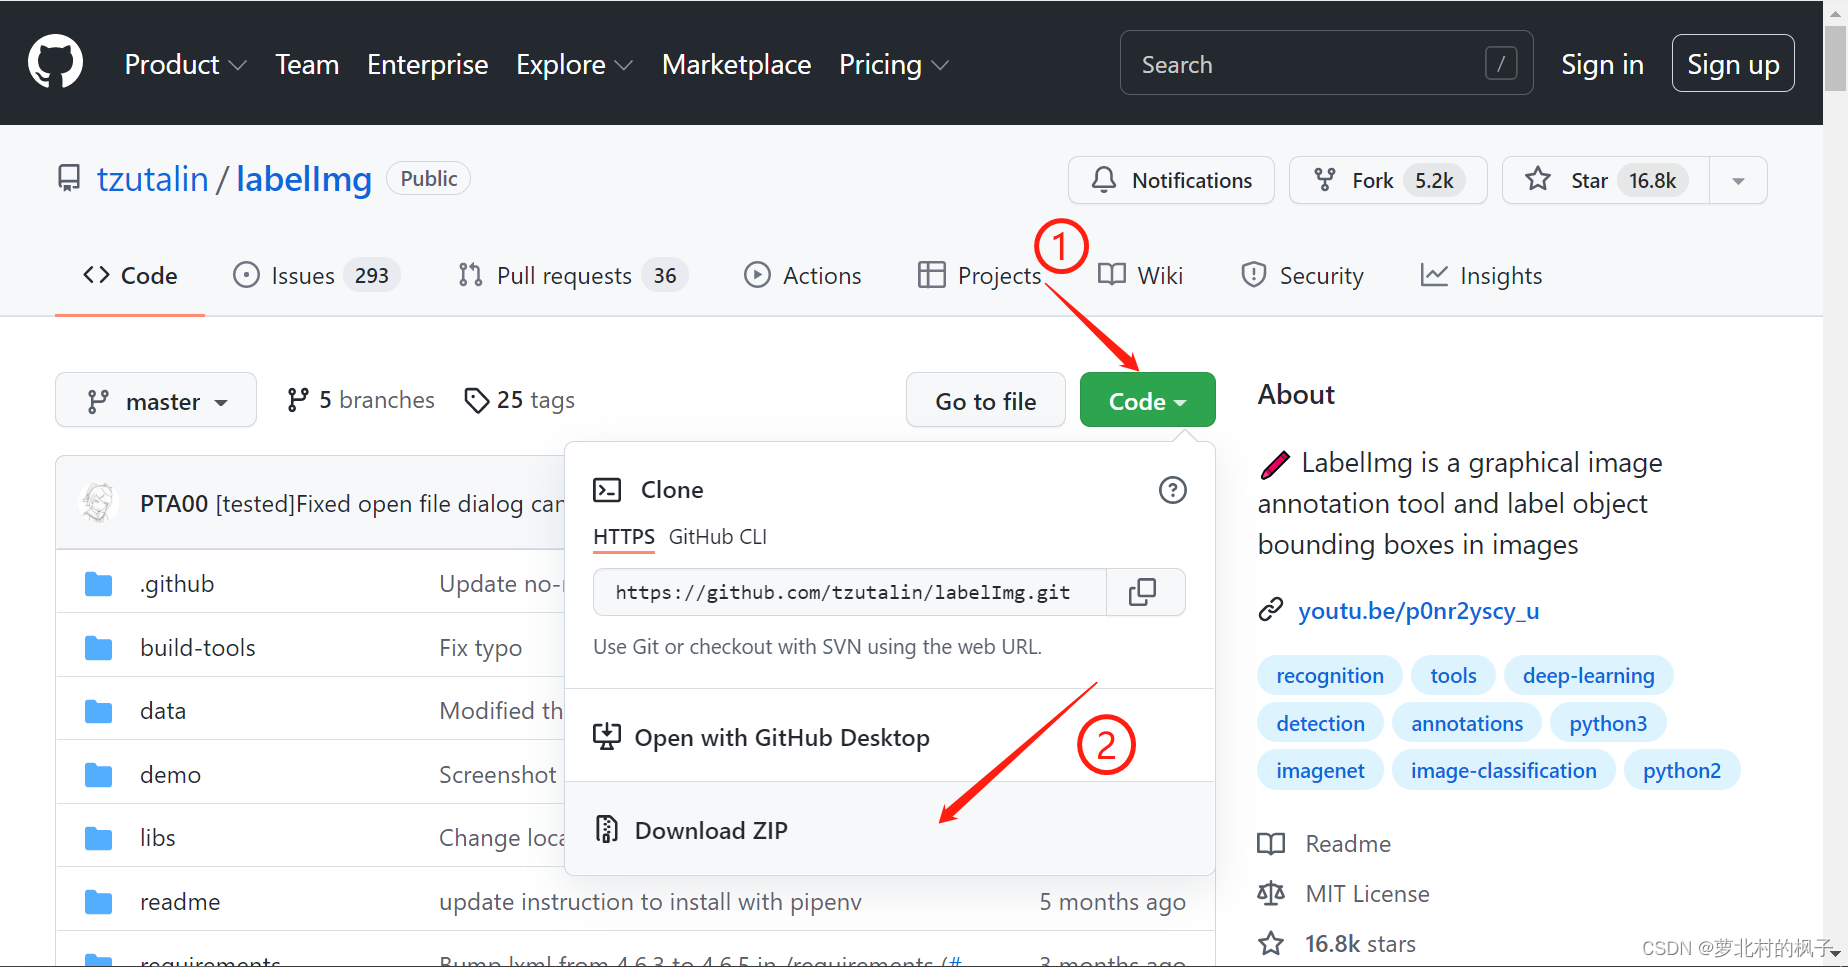
Task: Click the imagenet topic tag
Action: click(x=1320, y=771)
